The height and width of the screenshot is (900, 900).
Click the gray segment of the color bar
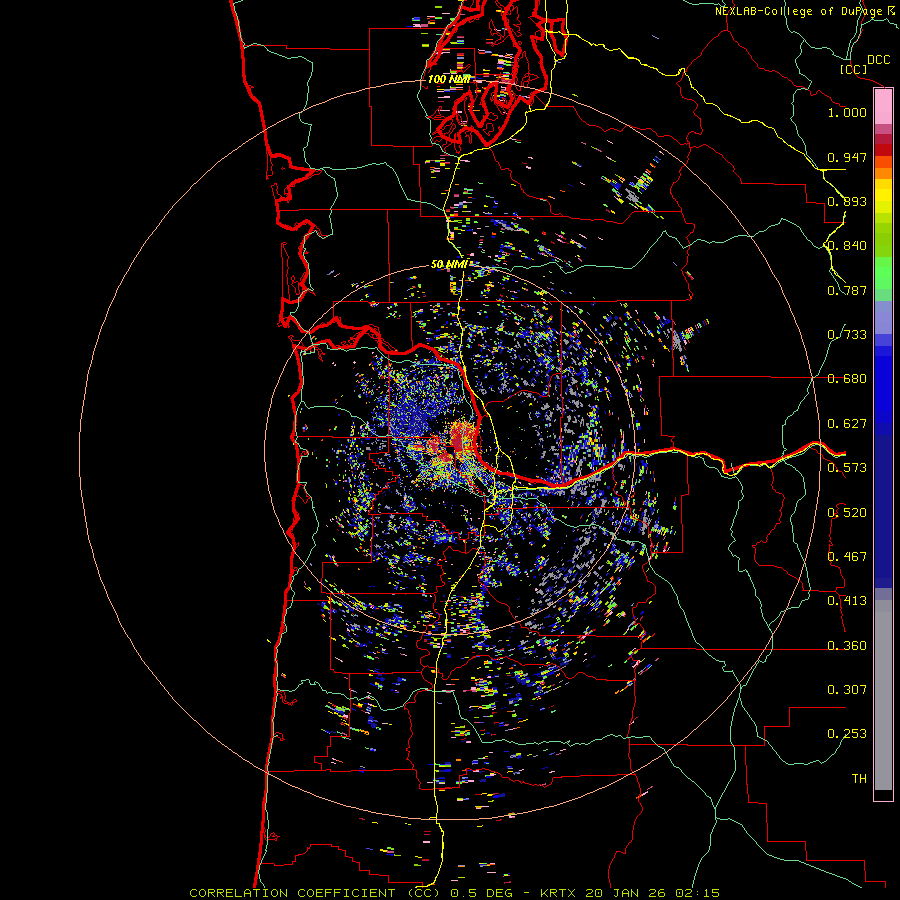883,695
